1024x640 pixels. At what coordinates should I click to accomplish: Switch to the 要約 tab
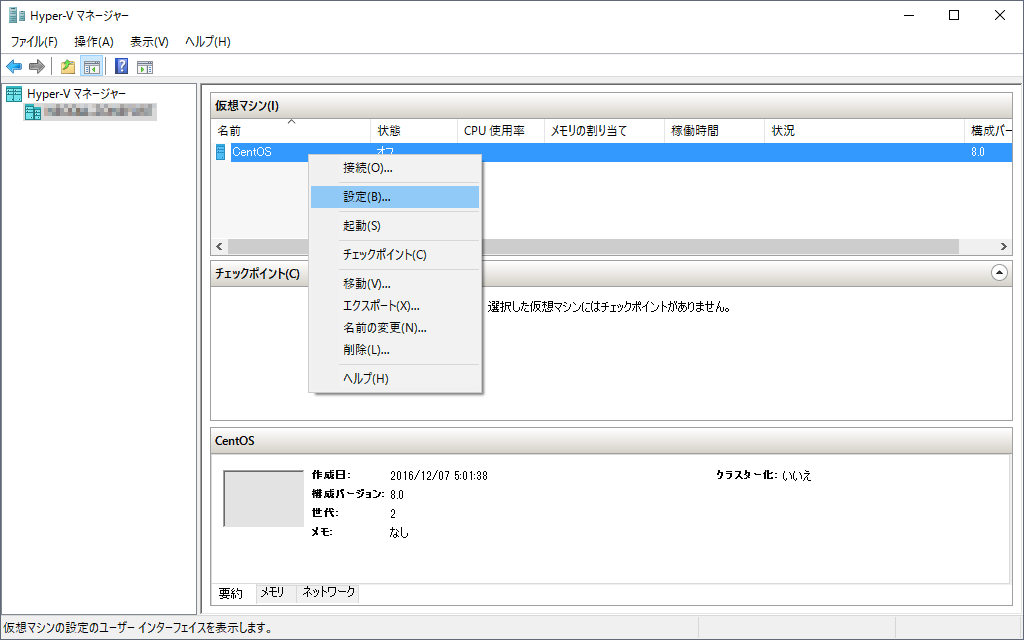(x=231, y=593)
